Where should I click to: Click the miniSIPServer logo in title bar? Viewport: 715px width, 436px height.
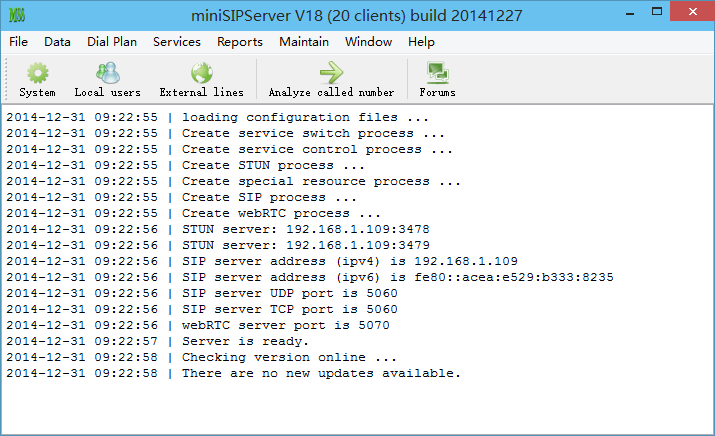(17, 15)
